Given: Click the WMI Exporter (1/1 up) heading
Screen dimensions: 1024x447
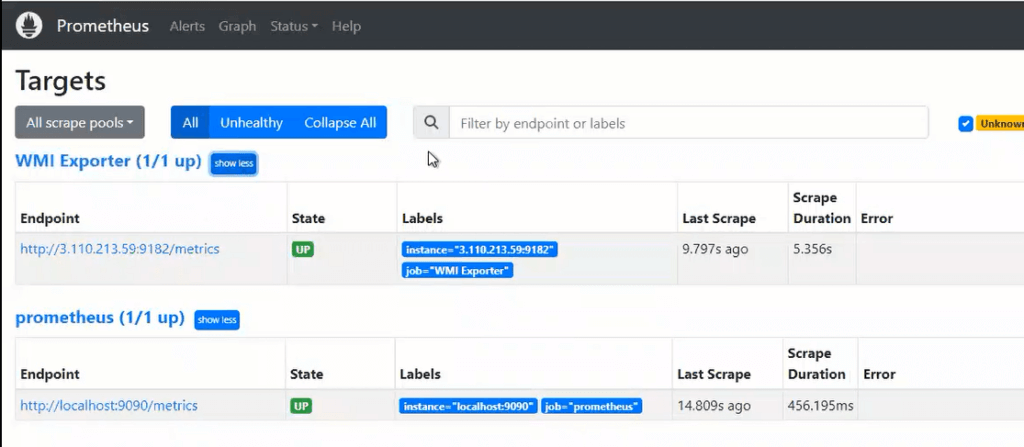Looking at the screenshot, I should 108,161.
